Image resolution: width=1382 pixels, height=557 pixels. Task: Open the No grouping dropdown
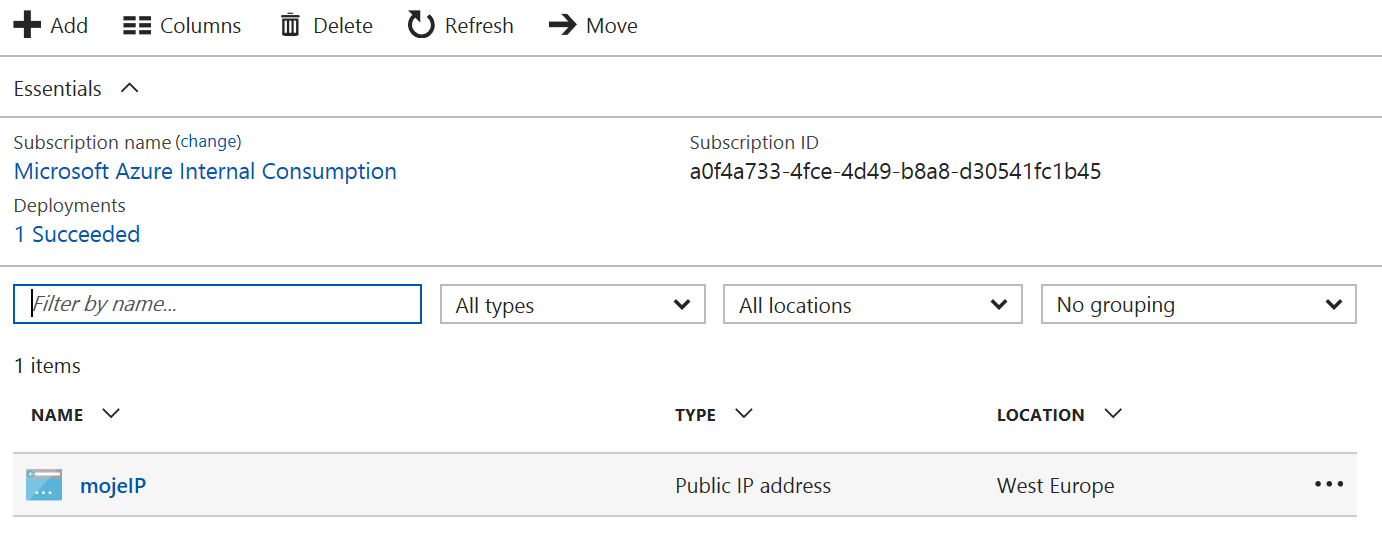[1199, 304]
